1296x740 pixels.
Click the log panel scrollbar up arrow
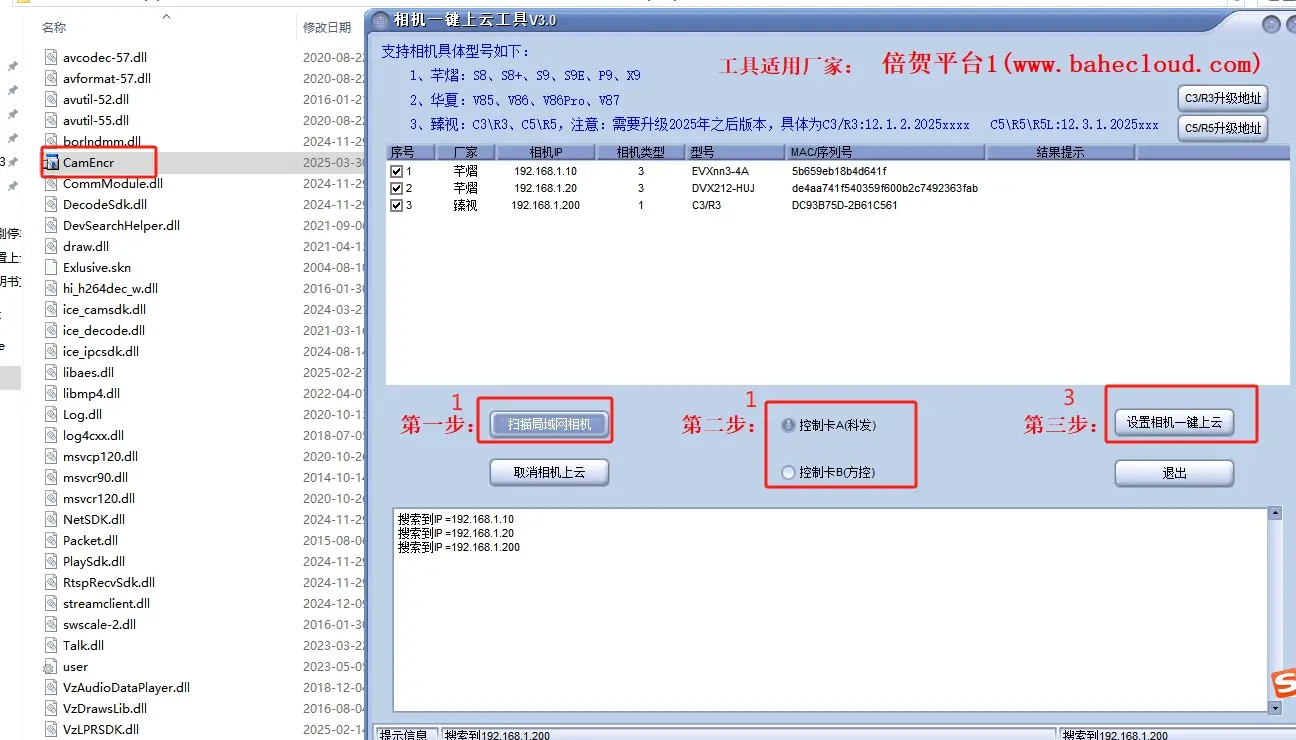pos(1275,511)
